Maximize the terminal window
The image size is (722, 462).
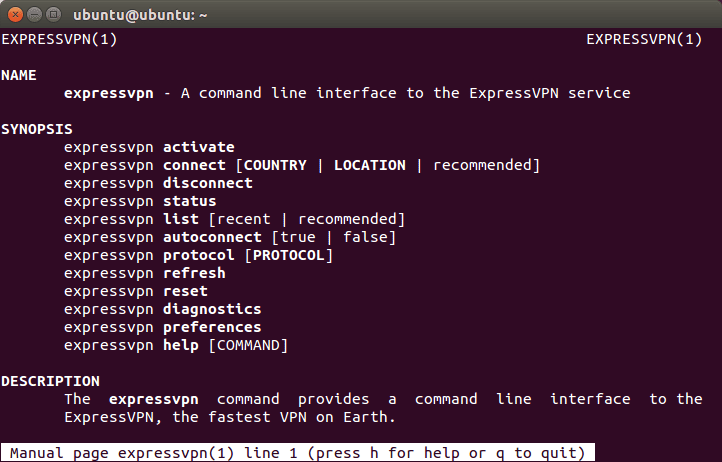click(52, 15)
